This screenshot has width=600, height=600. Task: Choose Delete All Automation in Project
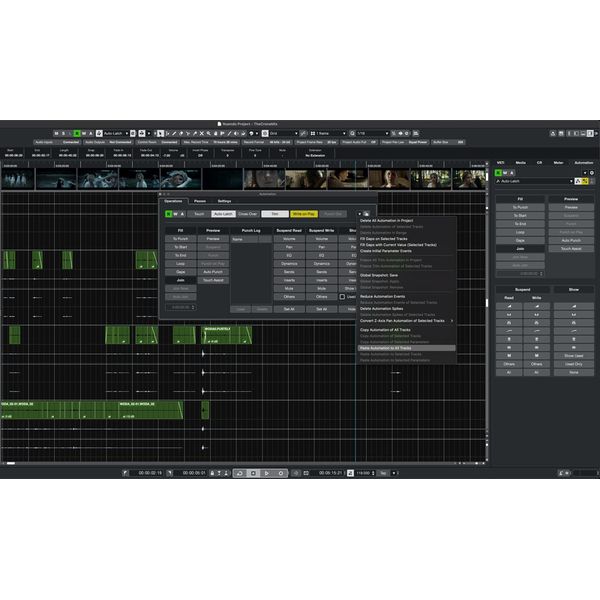386,219
